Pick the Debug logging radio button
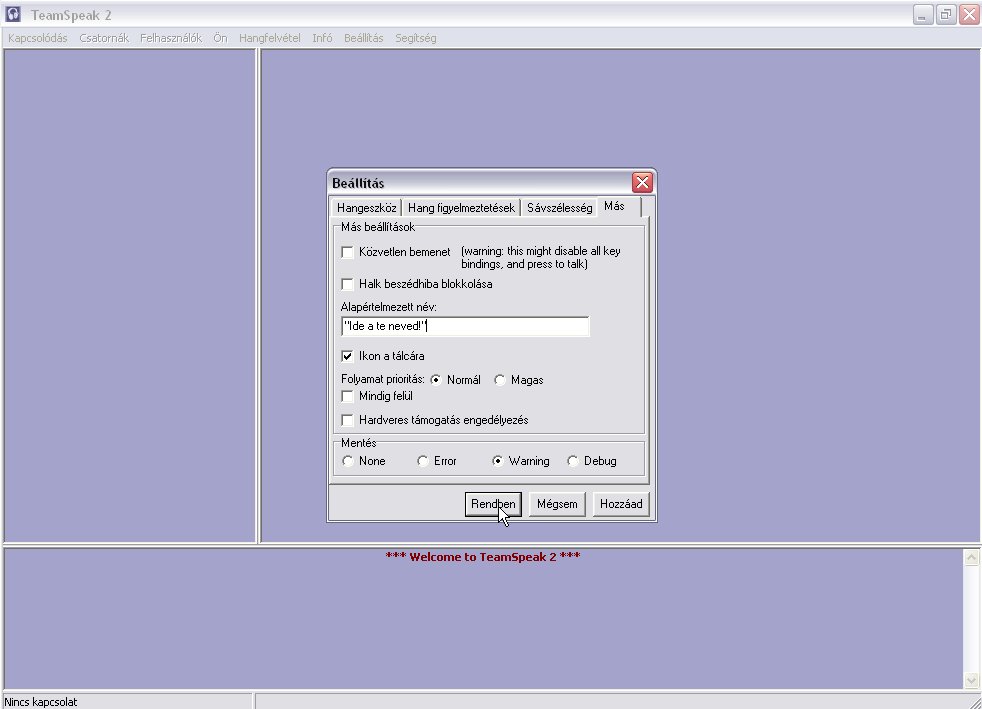The height and width of the screenshot is (709, 982). (x=573, y=461)
